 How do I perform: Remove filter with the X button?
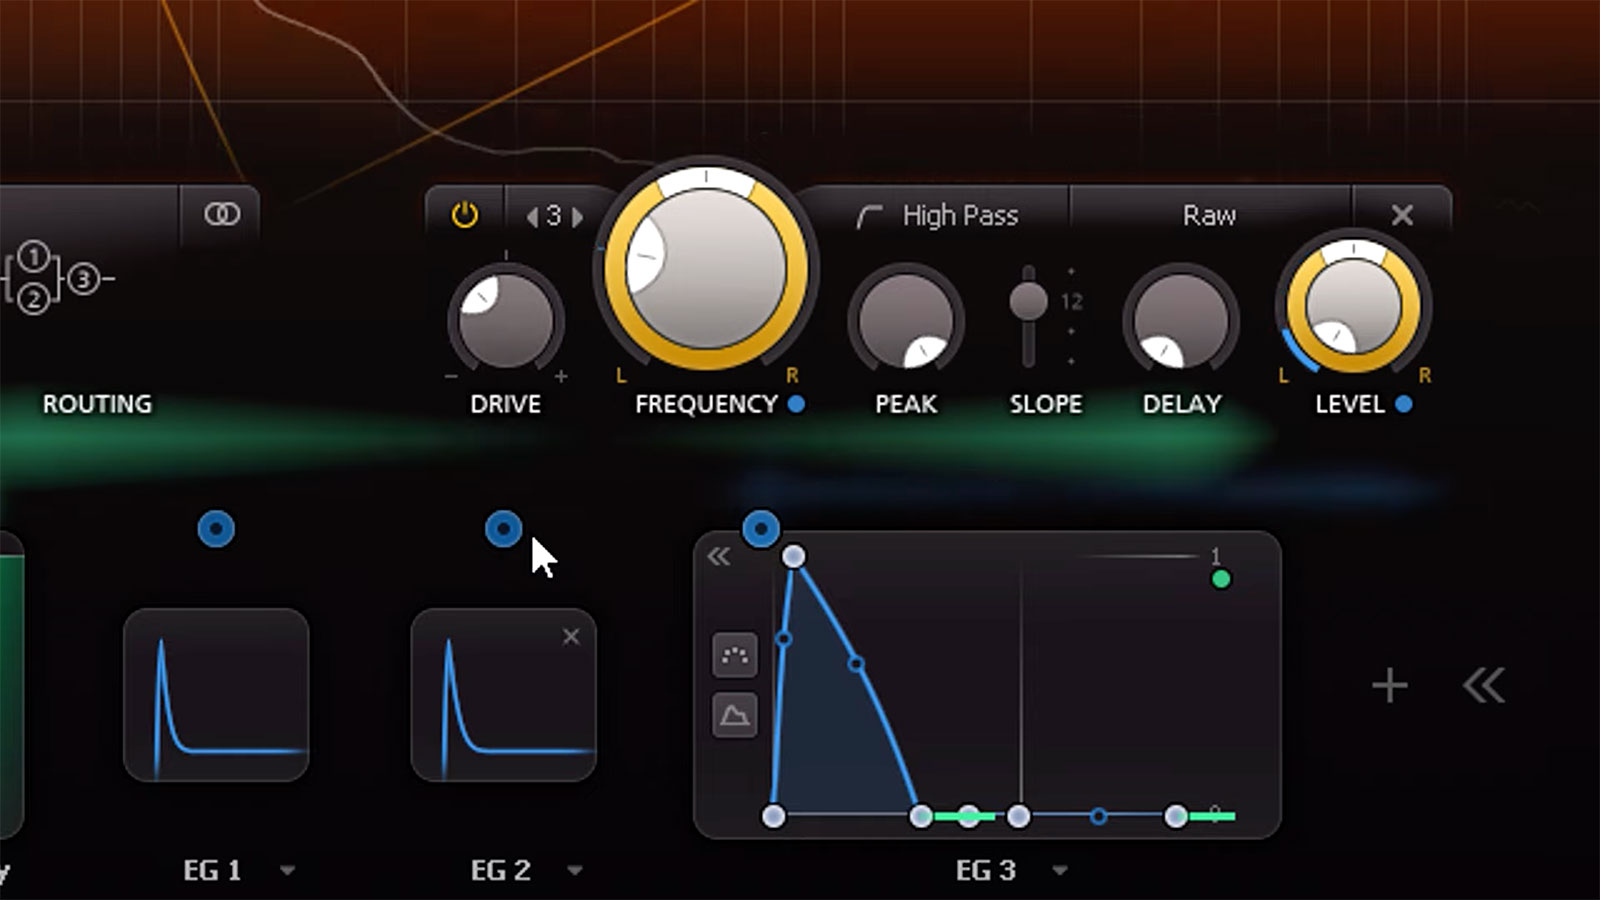coord(1402,215)
